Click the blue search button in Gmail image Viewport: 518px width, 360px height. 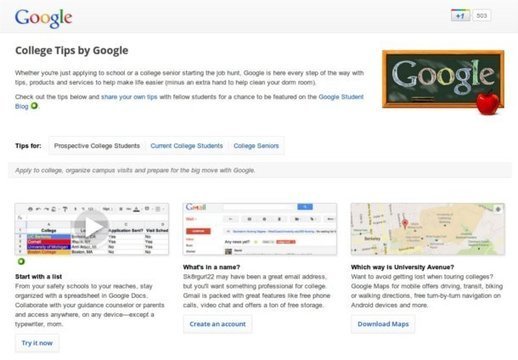(305, 207)
